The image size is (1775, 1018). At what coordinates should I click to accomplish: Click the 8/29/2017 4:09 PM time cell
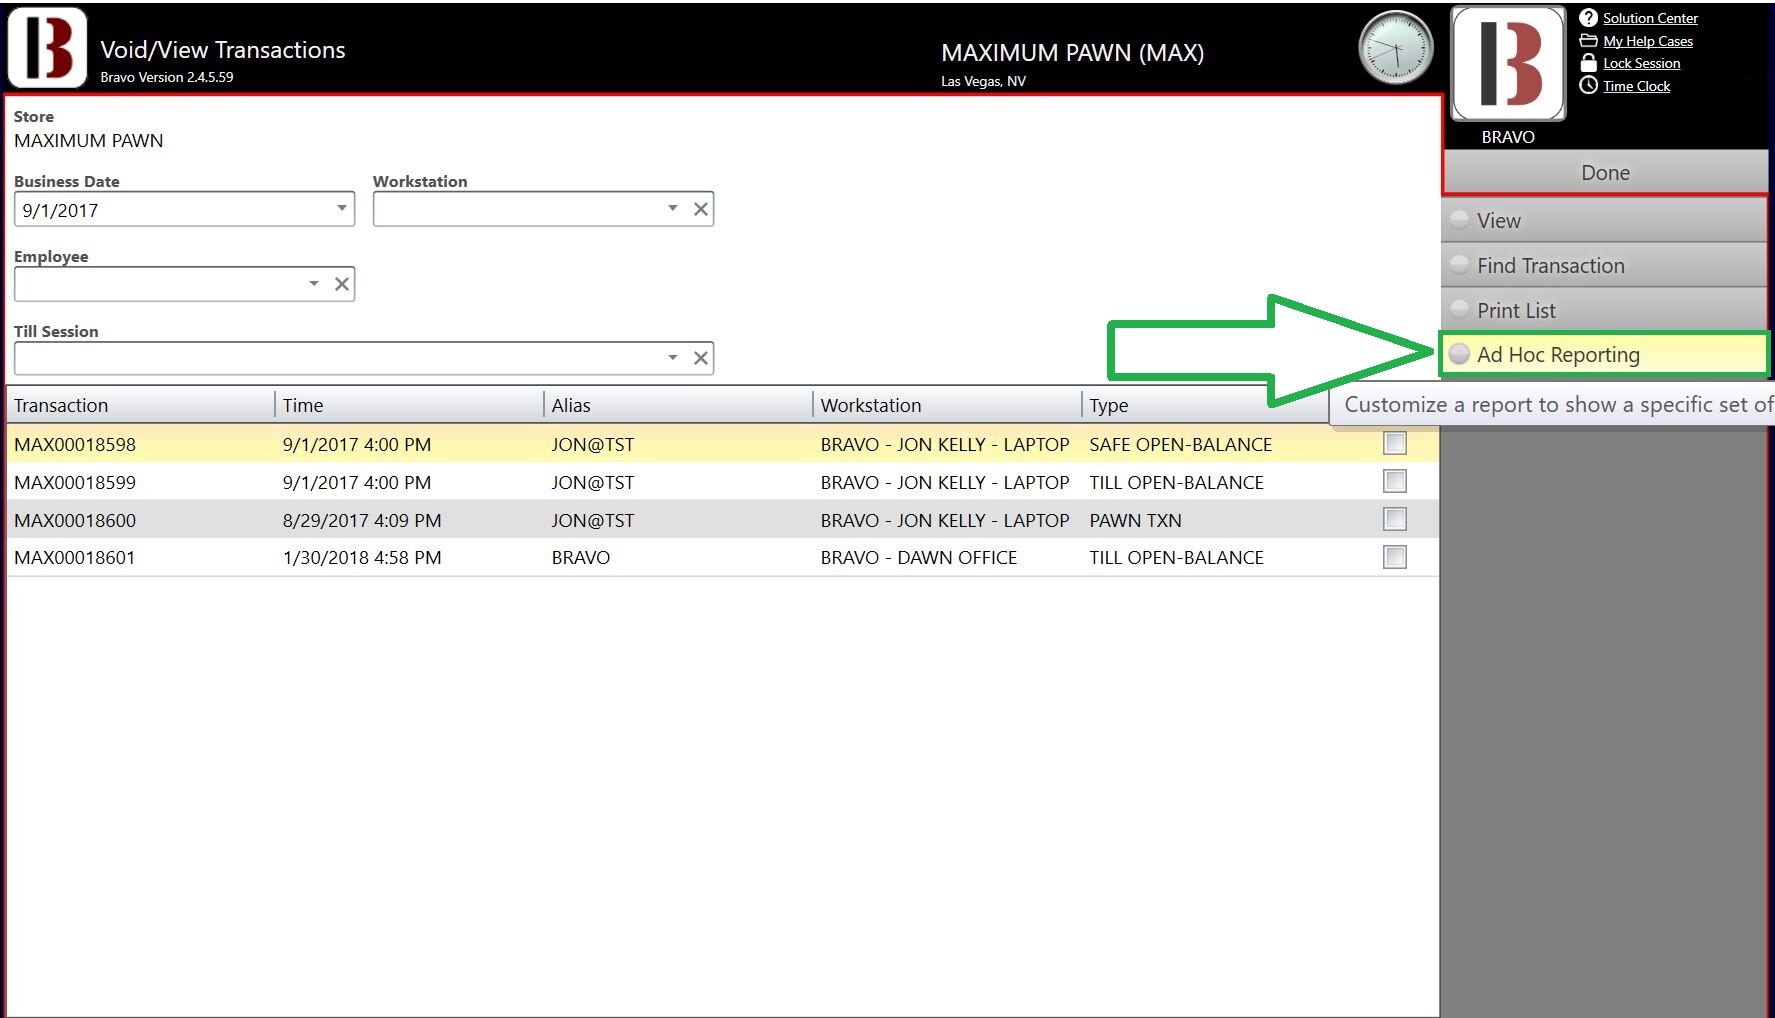pos(362,520)
